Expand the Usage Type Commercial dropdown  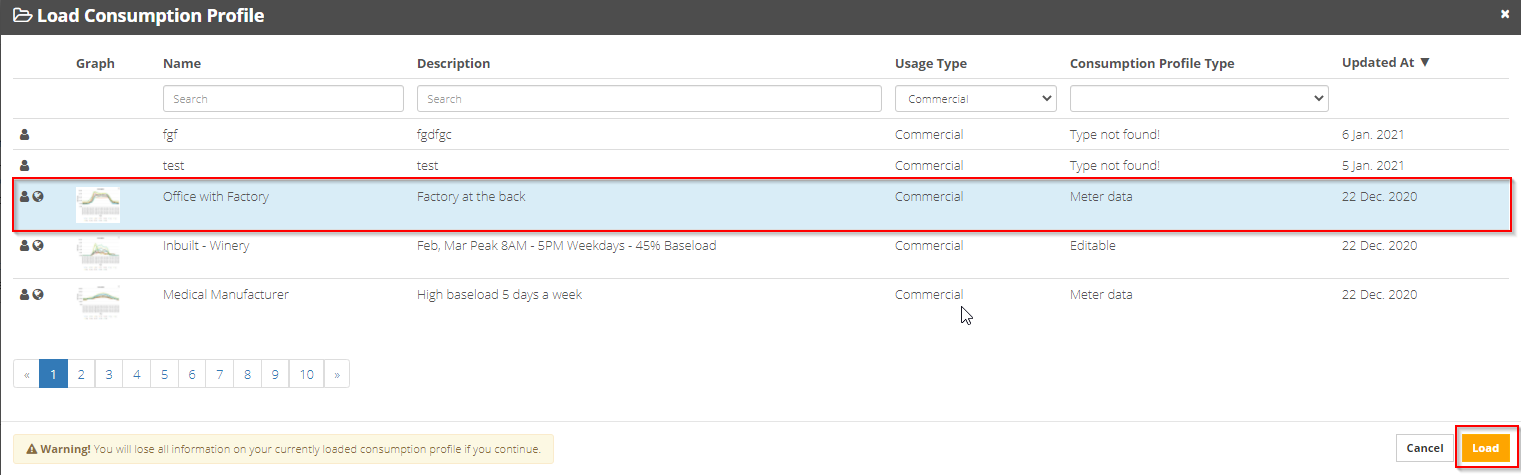(976, 98)
